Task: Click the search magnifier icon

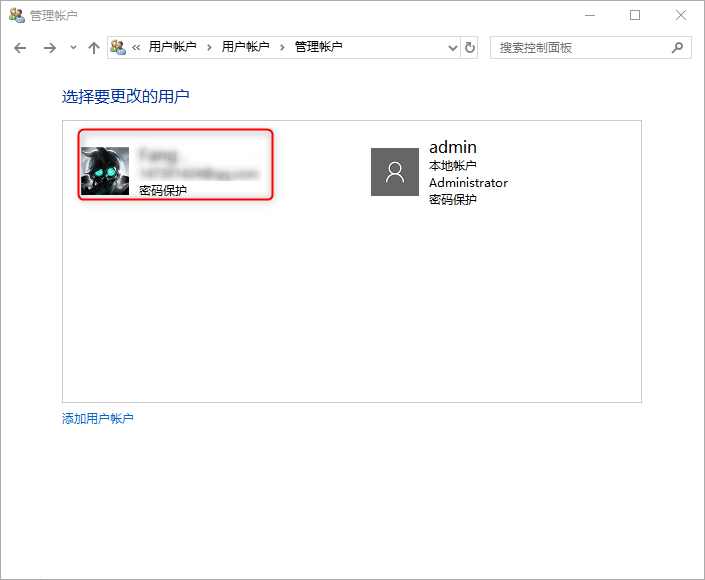Action: click(677, 48)
